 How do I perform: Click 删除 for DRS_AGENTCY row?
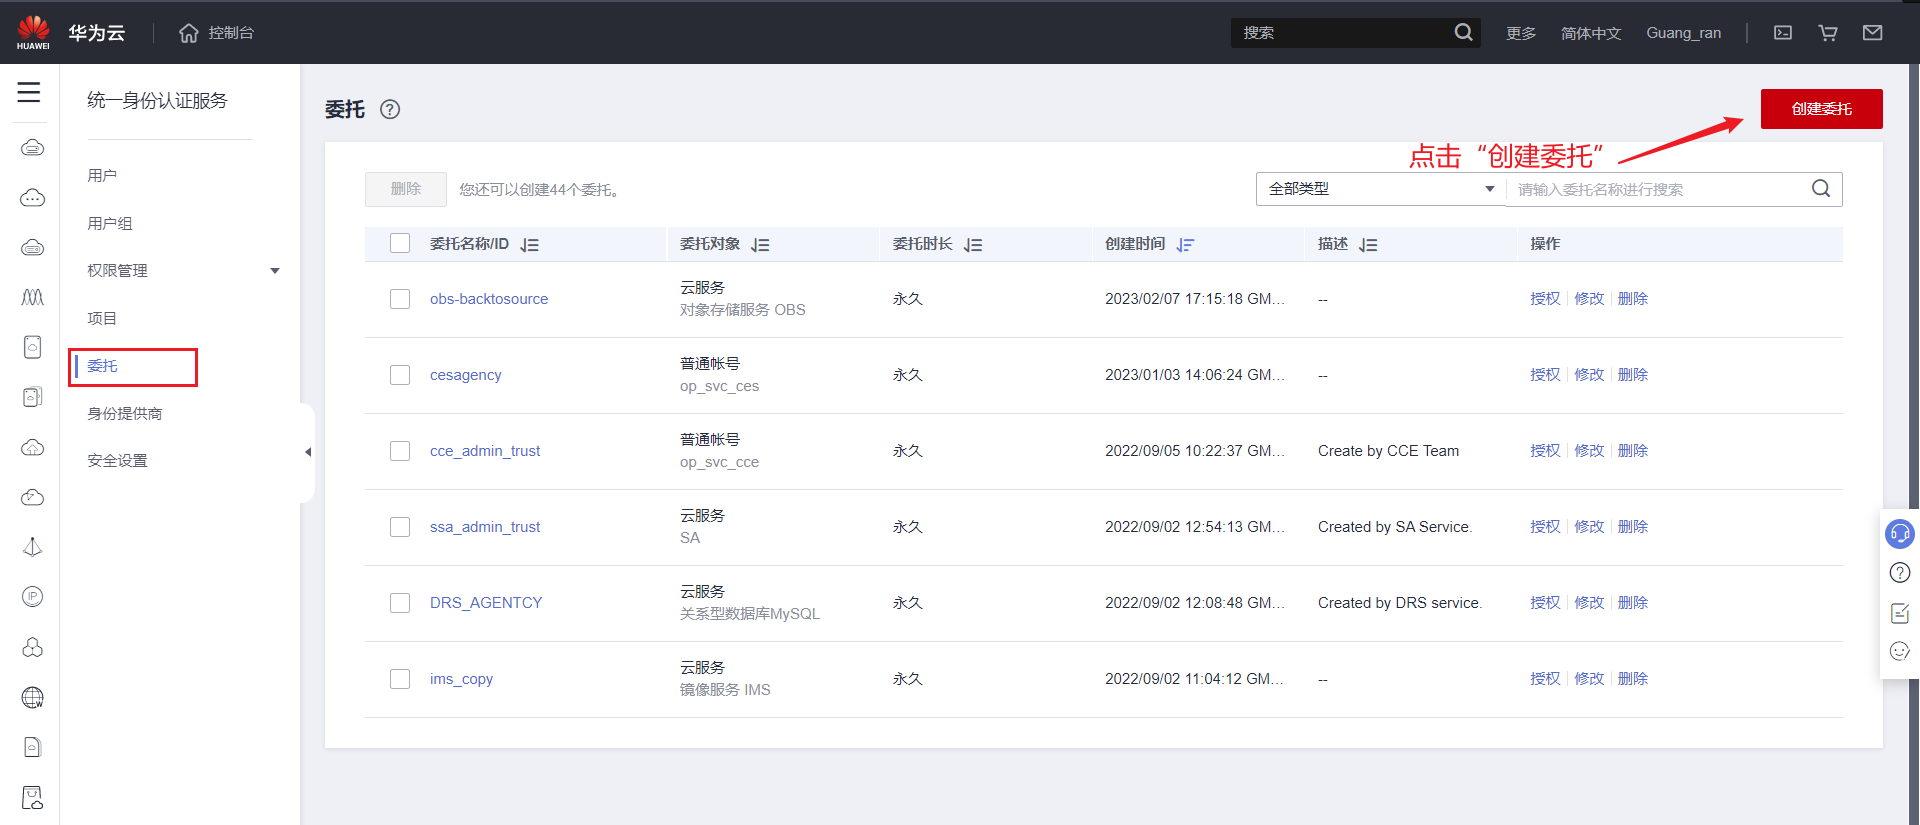(1633, 603)
